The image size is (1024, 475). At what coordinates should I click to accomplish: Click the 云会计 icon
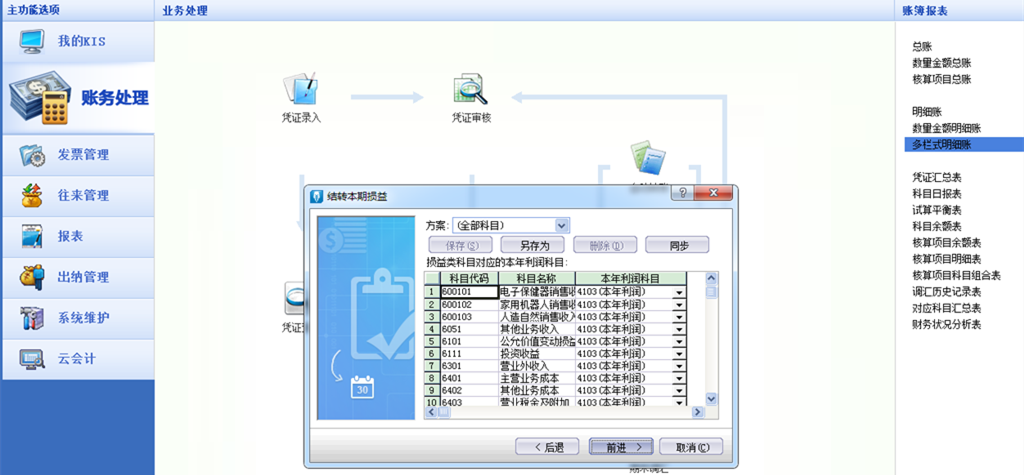point(32,359)
